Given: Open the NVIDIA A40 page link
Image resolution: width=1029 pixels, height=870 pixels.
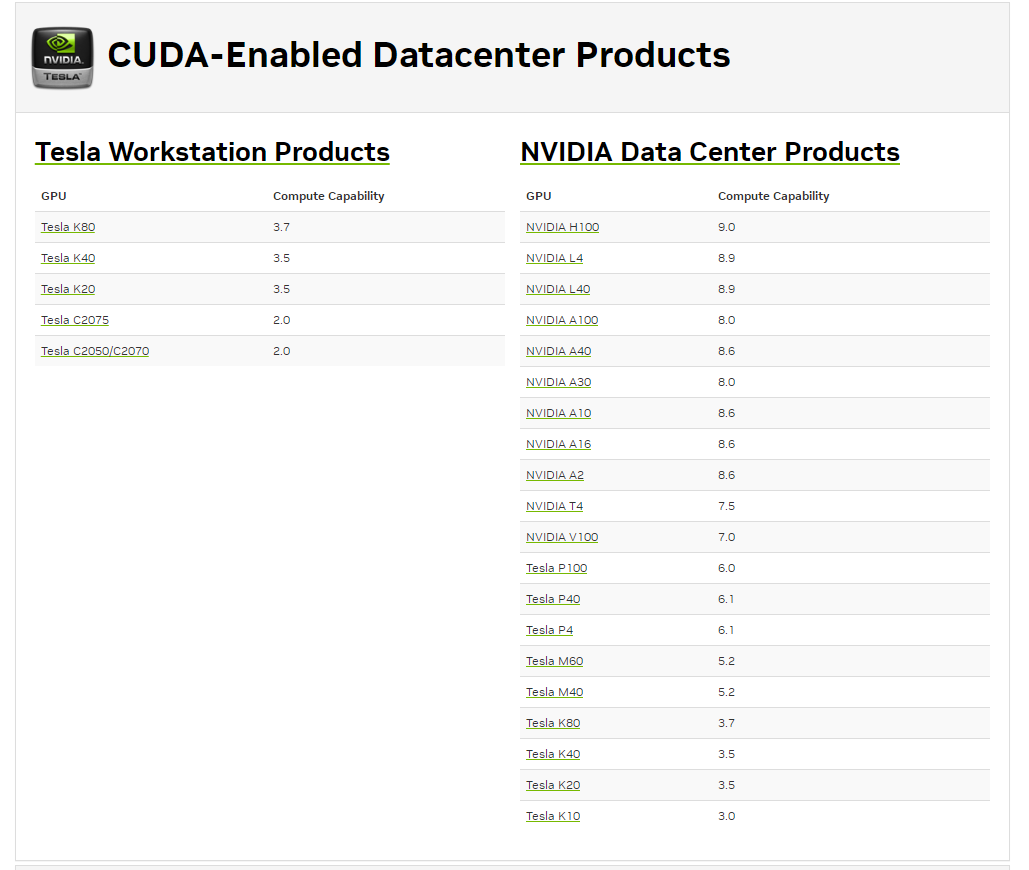Looking at the screenshot, I should pos(558,351).
